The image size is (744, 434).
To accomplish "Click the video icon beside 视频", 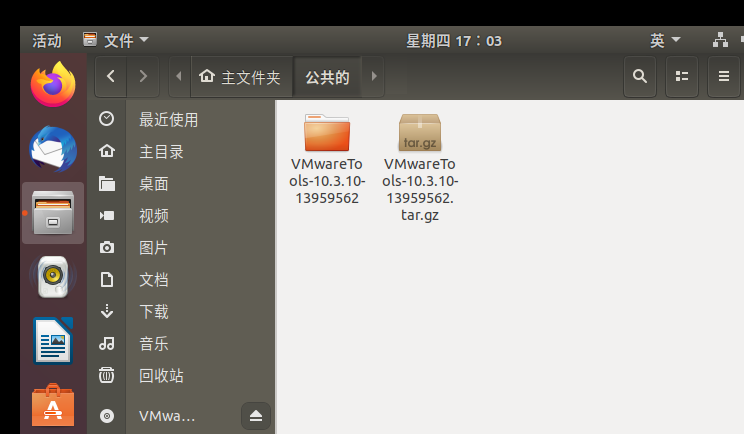I will tap(107, 216).
